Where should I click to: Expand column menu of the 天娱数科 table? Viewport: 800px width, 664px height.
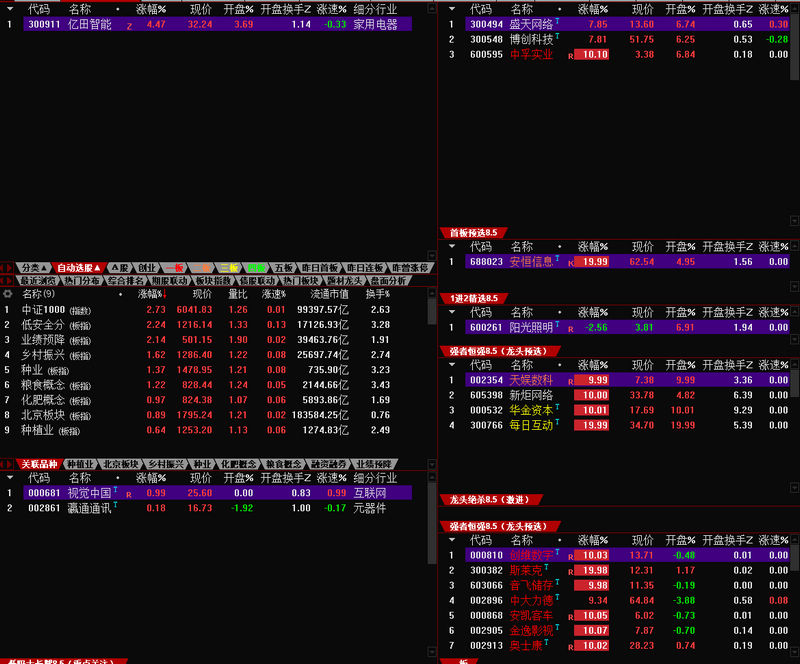tap(452, 365)
